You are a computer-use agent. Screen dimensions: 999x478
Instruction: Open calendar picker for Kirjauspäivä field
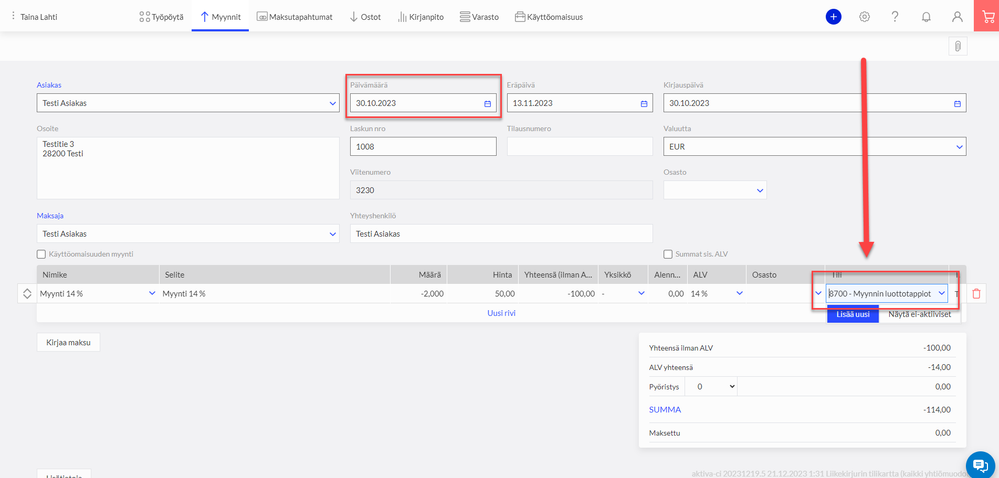point(957,103)
